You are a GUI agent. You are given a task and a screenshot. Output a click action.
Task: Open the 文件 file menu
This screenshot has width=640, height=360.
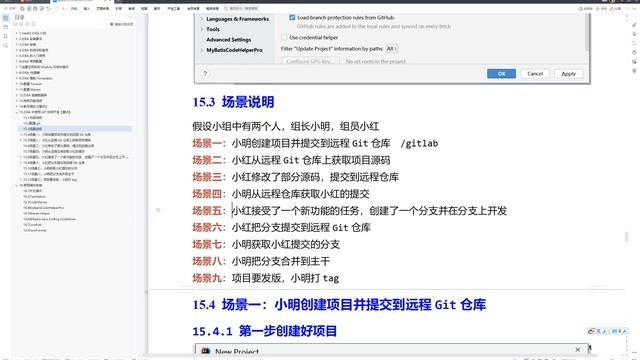coord(11,9)
